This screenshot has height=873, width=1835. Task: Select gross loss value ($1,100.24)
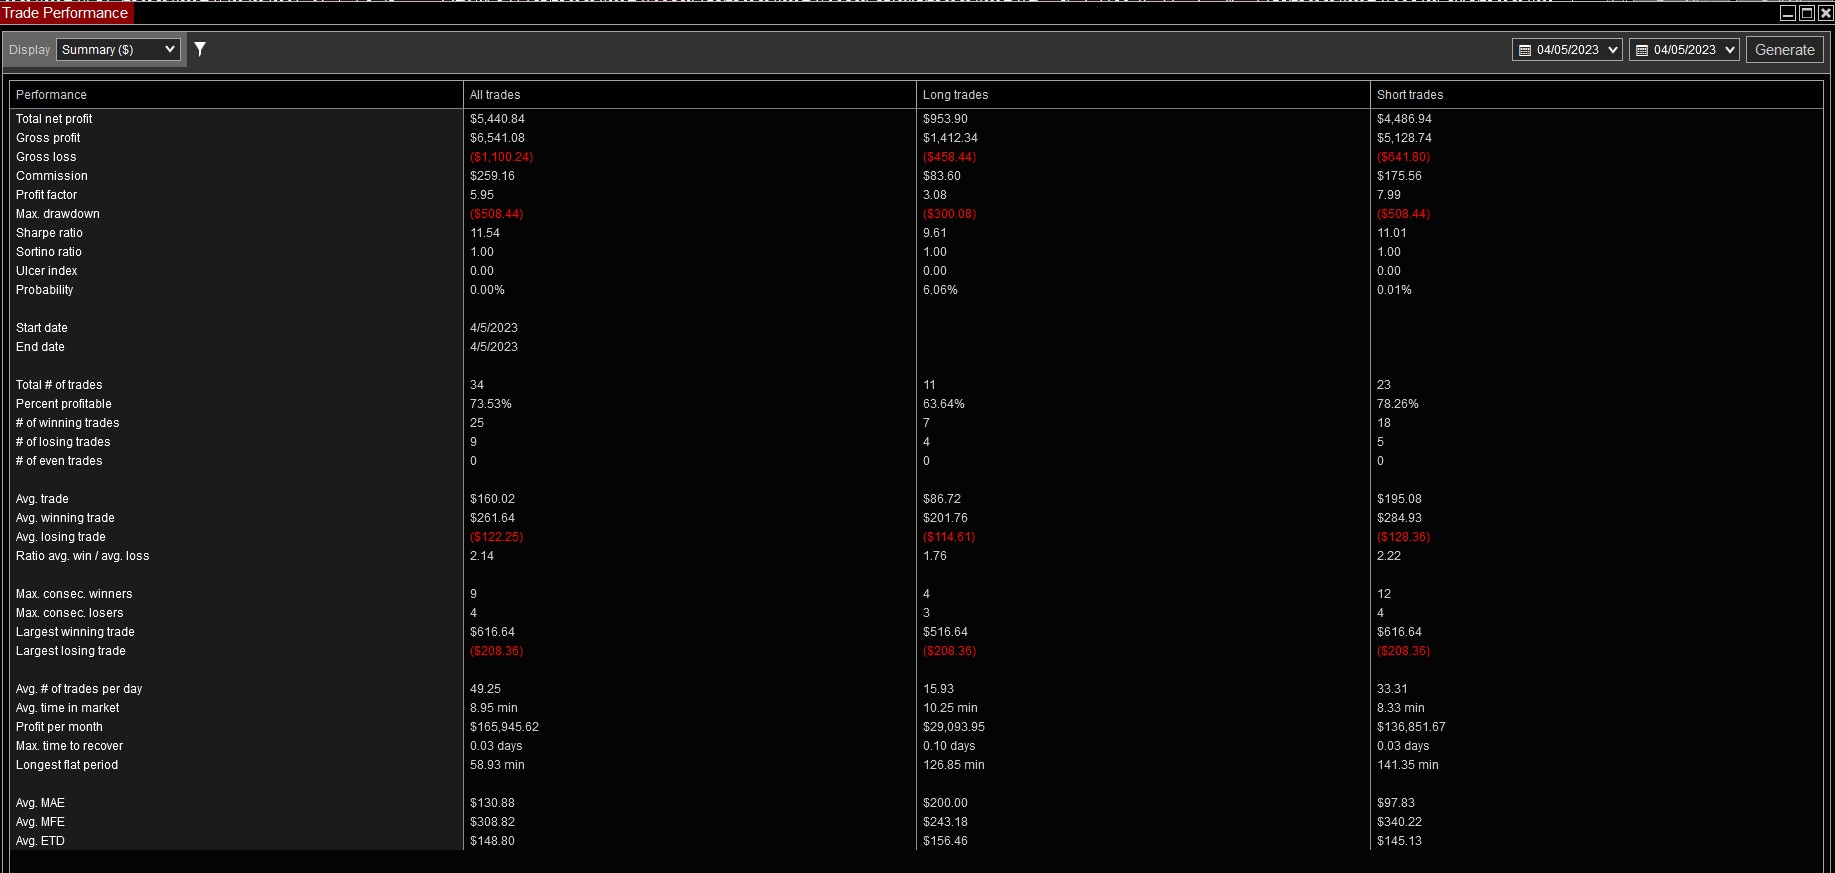(501, 157)
